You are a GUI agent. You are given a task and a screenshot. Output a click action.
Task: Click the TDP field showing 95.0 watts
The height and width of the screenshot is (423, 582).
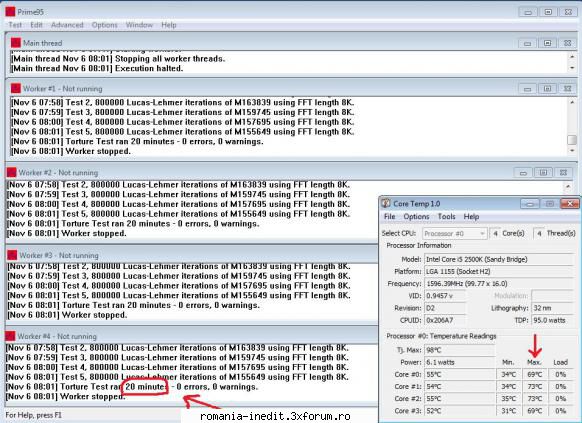(553, 321)
